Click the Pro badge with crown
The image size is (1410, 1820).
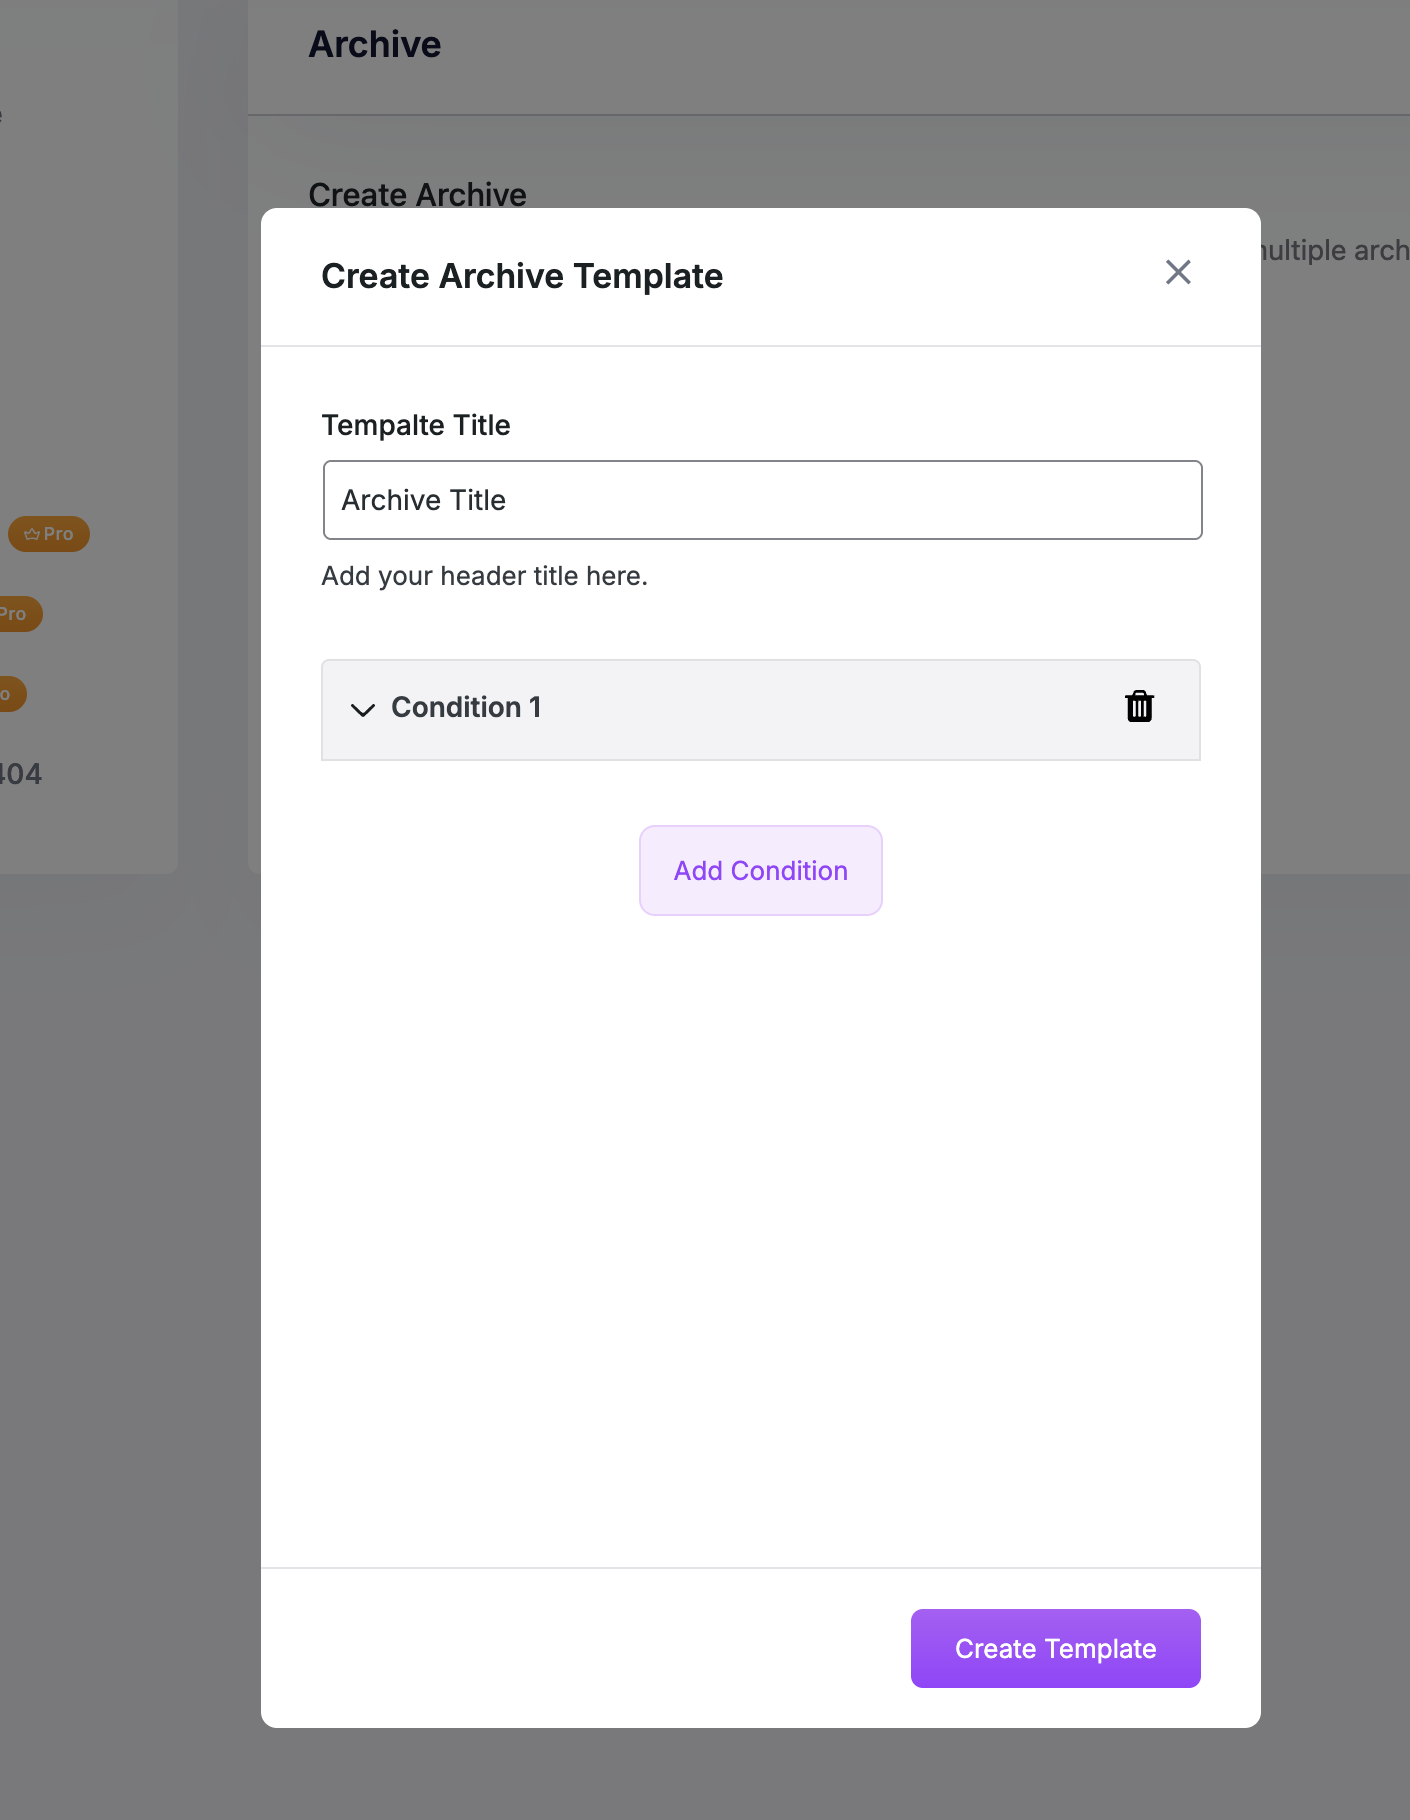pyautogui.click(x=49, y=534)
